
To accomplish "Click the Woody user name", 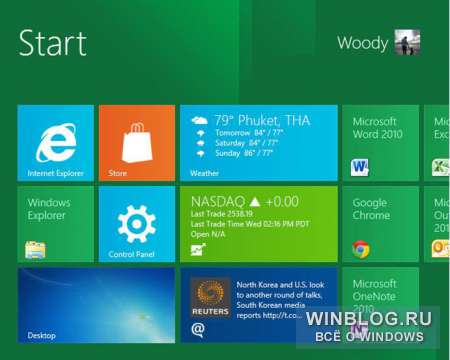I will click(363, 43).
